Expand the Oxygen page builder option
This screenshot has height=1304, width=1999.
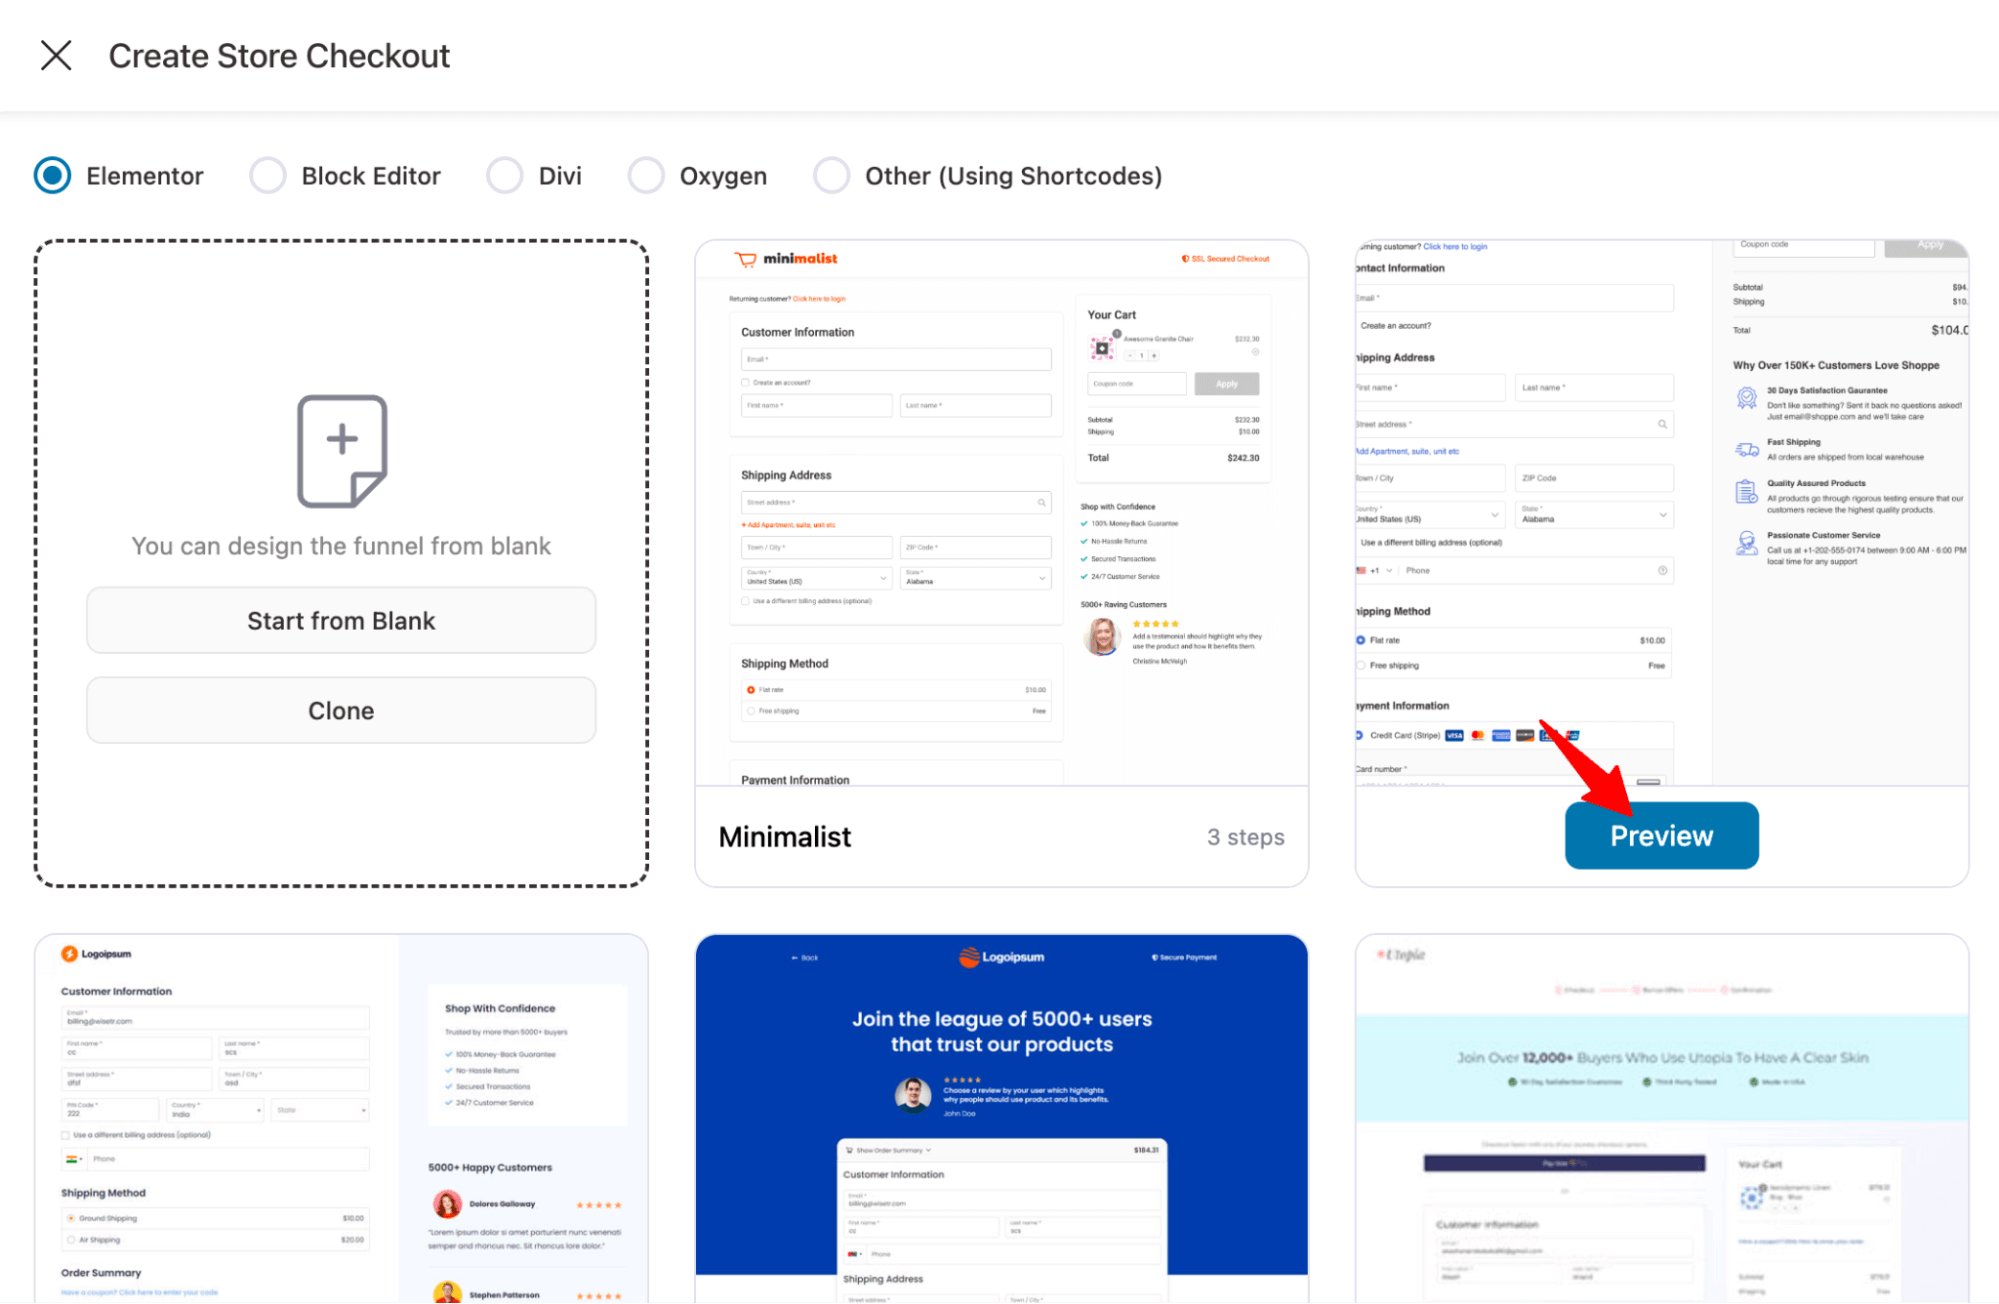coord(645,175)
